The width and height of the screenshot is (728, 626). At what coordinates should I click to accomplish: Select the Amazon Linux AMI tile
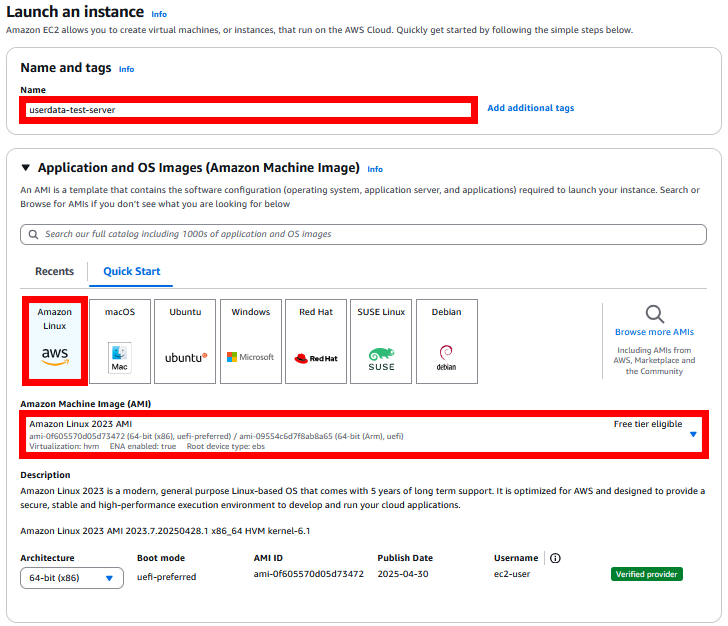(x=55, y=341)
